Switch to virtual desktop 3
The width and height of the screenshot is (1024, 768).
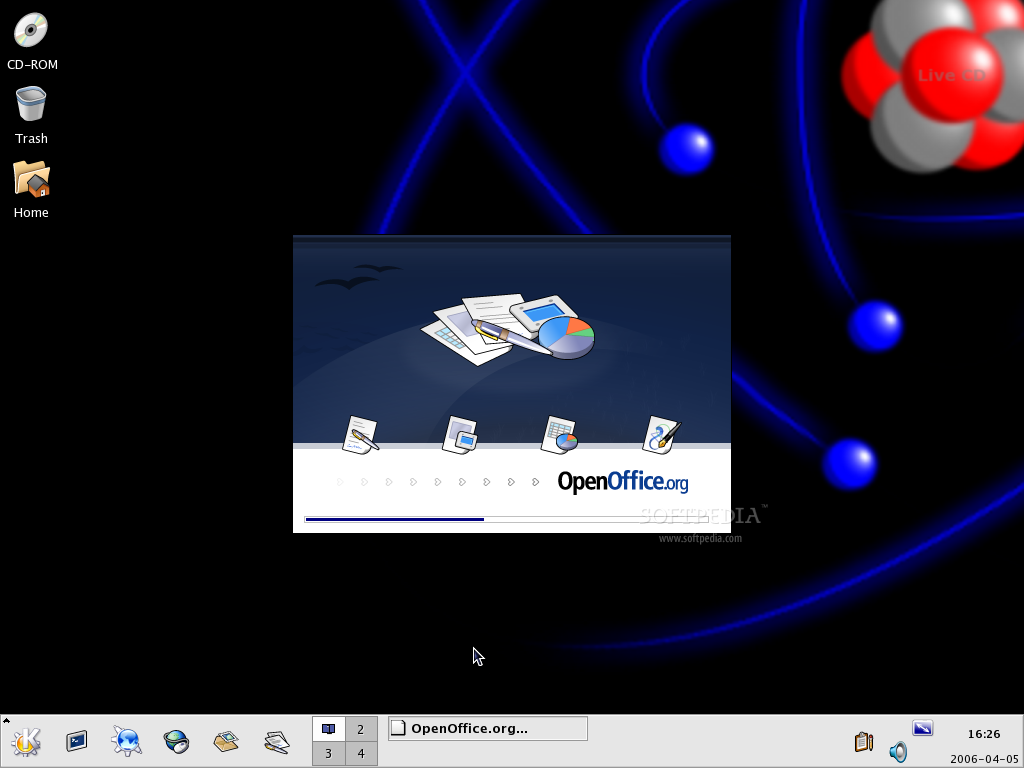[328, 754]
